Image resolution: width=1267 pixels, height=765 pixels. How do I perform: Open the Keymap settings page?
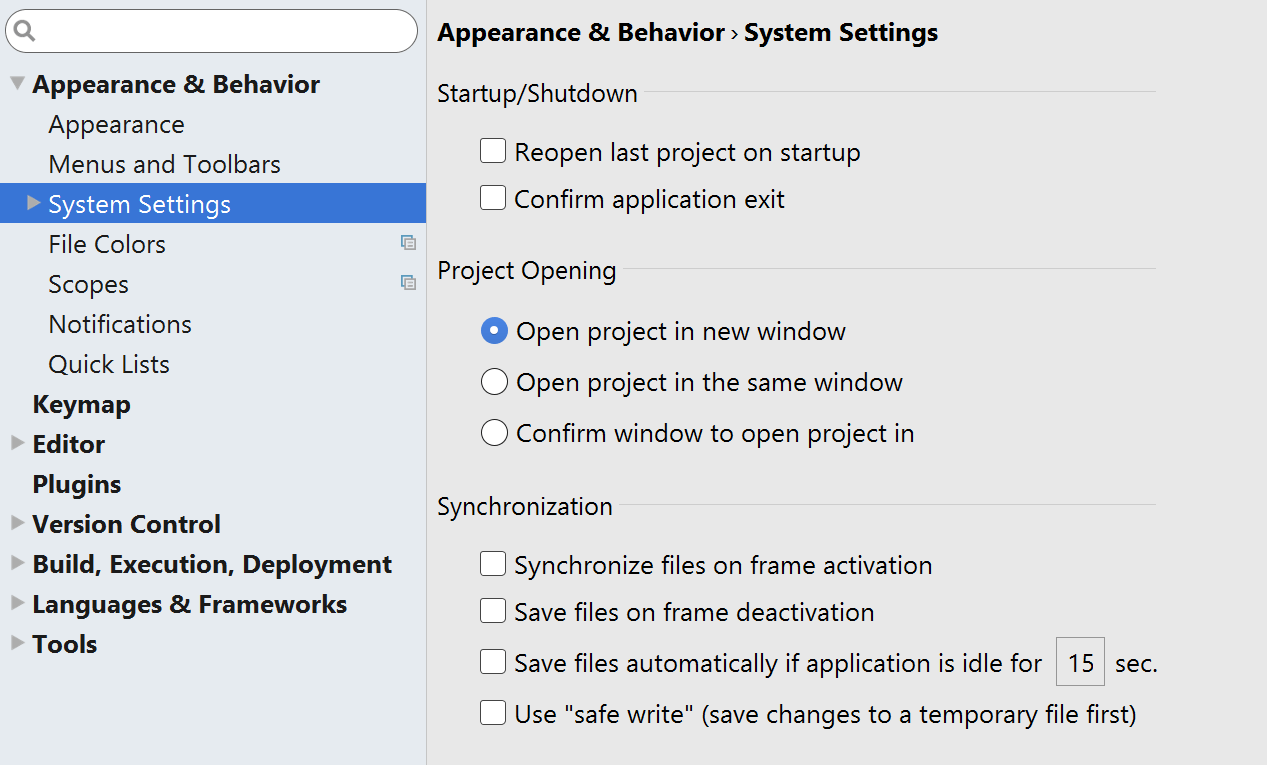pos(81,404)
